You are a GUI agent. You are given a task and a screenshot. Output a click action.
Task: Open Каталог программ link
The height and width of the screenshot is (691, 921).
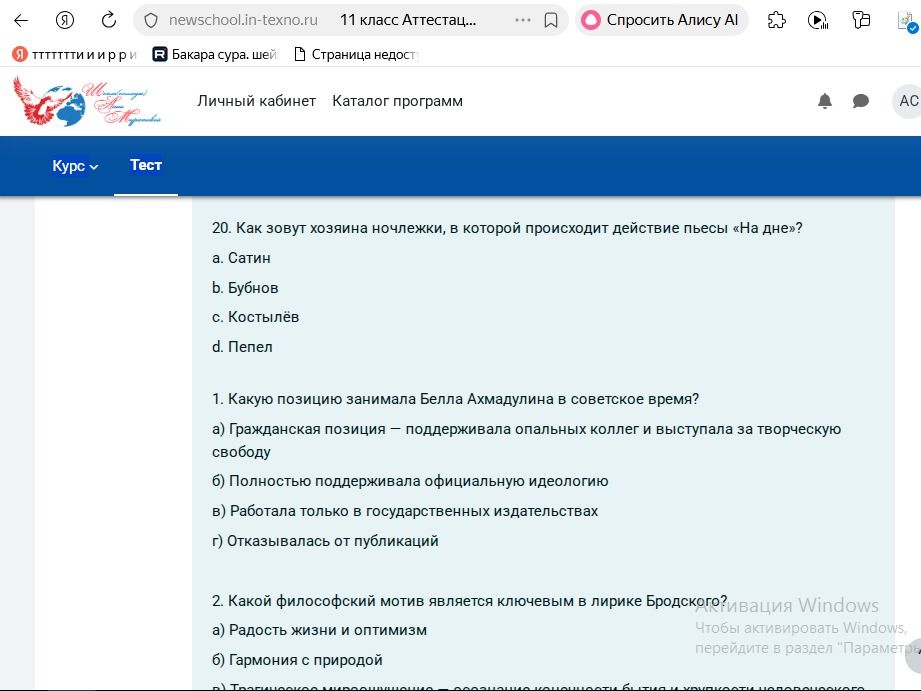click(x=397, y=101)
